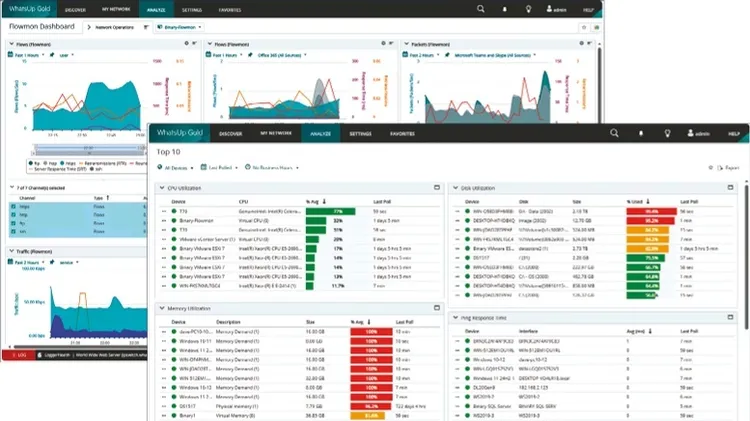750x421 pixels.
Task: Sort Disk table by % Used arrow
Action: [x=648, y=201]
